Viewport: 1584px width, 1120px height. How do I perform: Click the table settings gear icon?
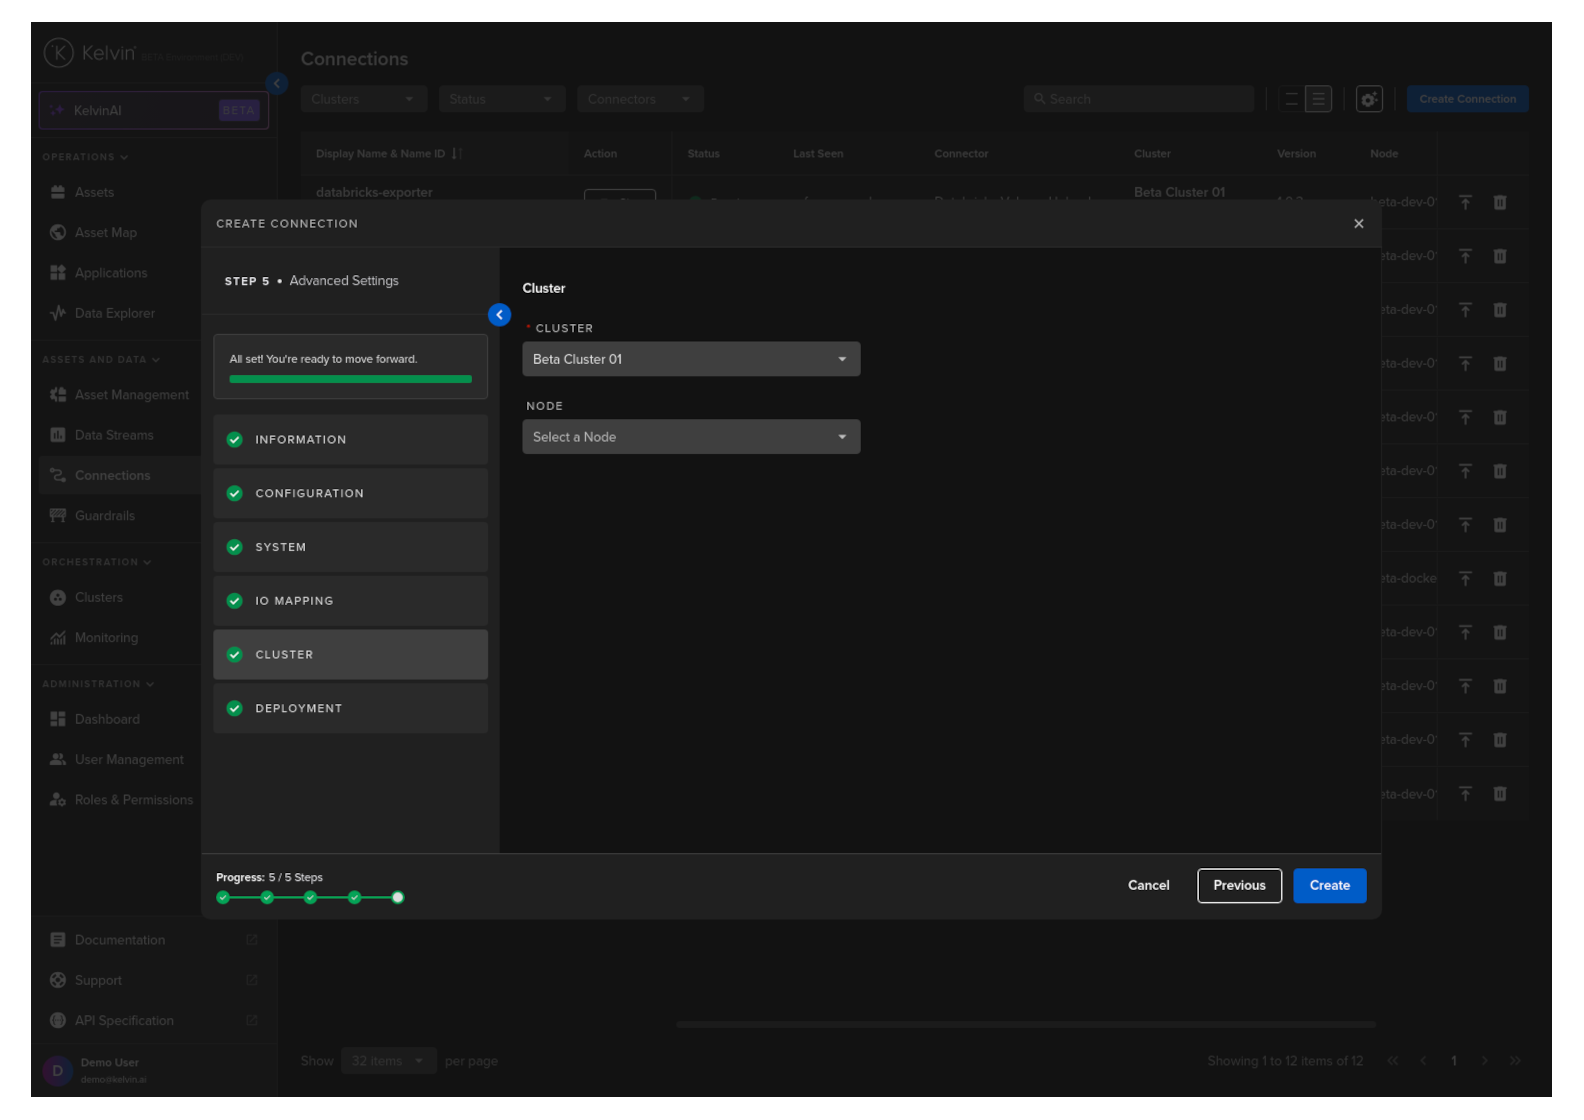[x=1368, y=99]
